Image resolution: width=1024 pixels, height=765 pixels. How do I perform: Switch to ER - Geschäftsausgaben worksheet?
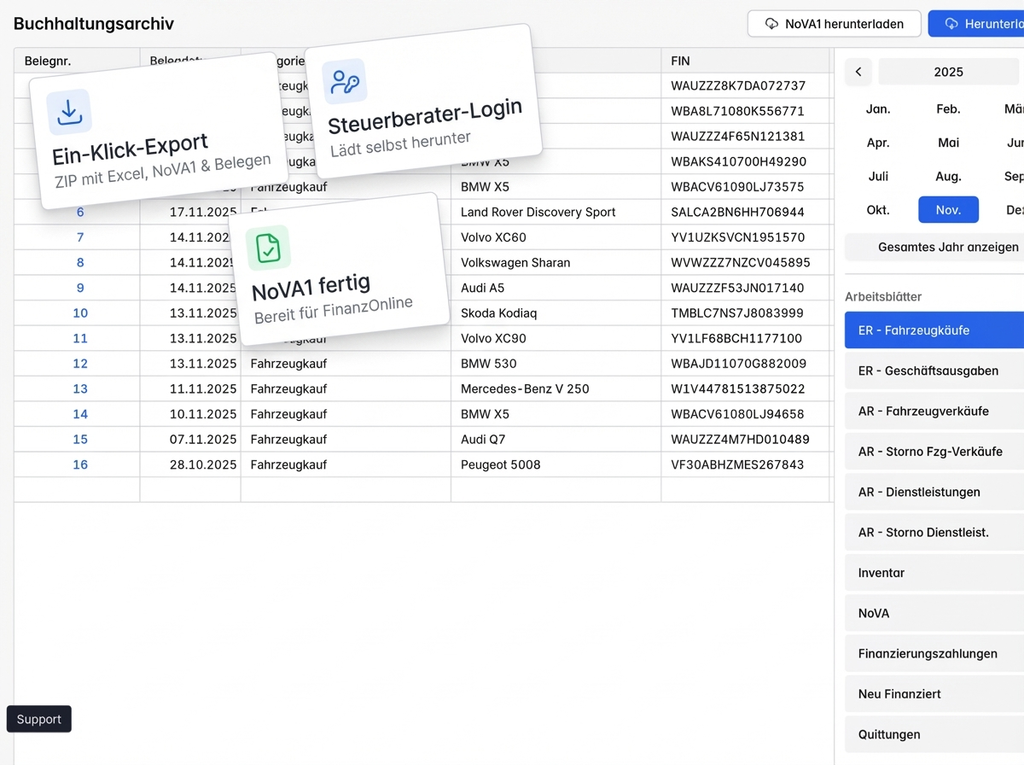coord(934,371)
